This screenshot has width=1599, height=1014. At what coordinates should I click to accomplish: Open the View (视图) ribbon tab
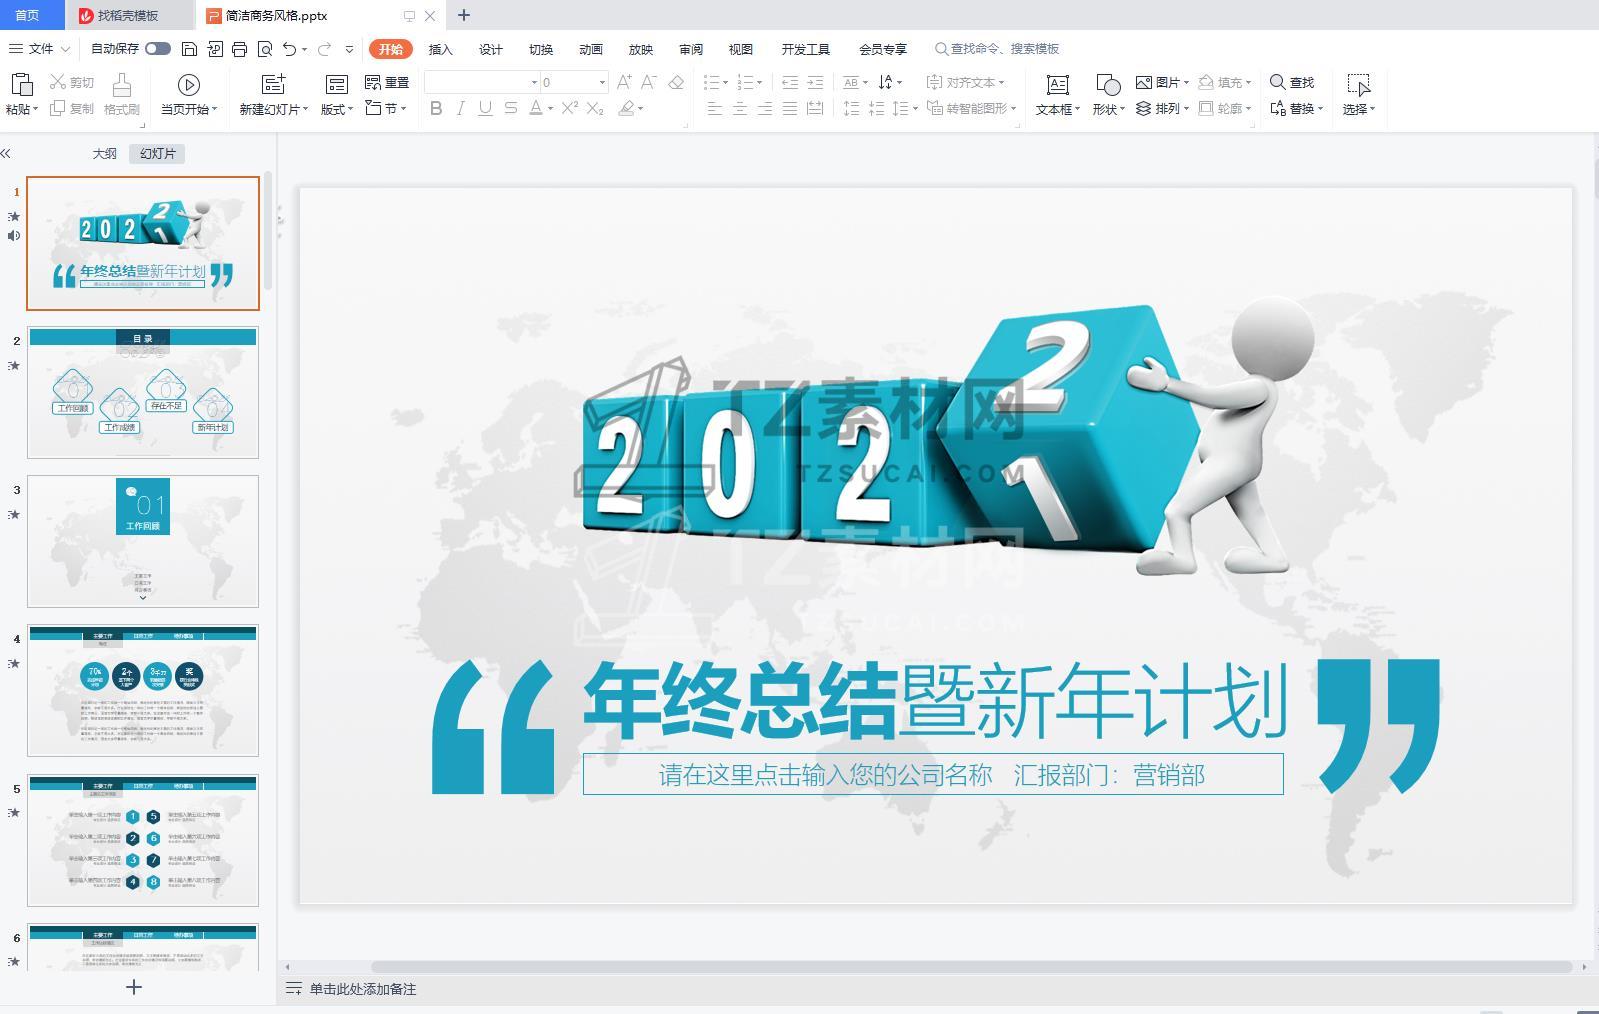tap(740, 49)
